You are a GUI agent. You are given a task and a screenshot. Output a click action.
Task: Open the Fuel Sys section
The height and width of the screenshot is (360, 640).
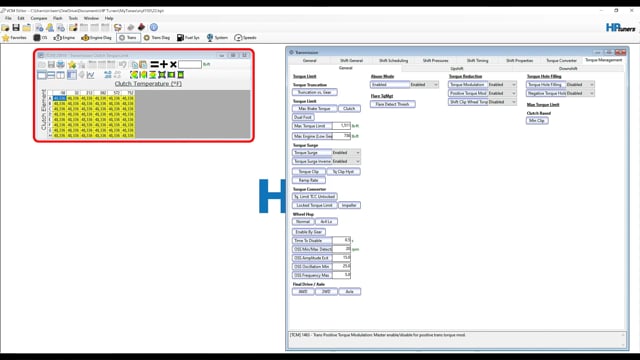(x=188, y=38)
